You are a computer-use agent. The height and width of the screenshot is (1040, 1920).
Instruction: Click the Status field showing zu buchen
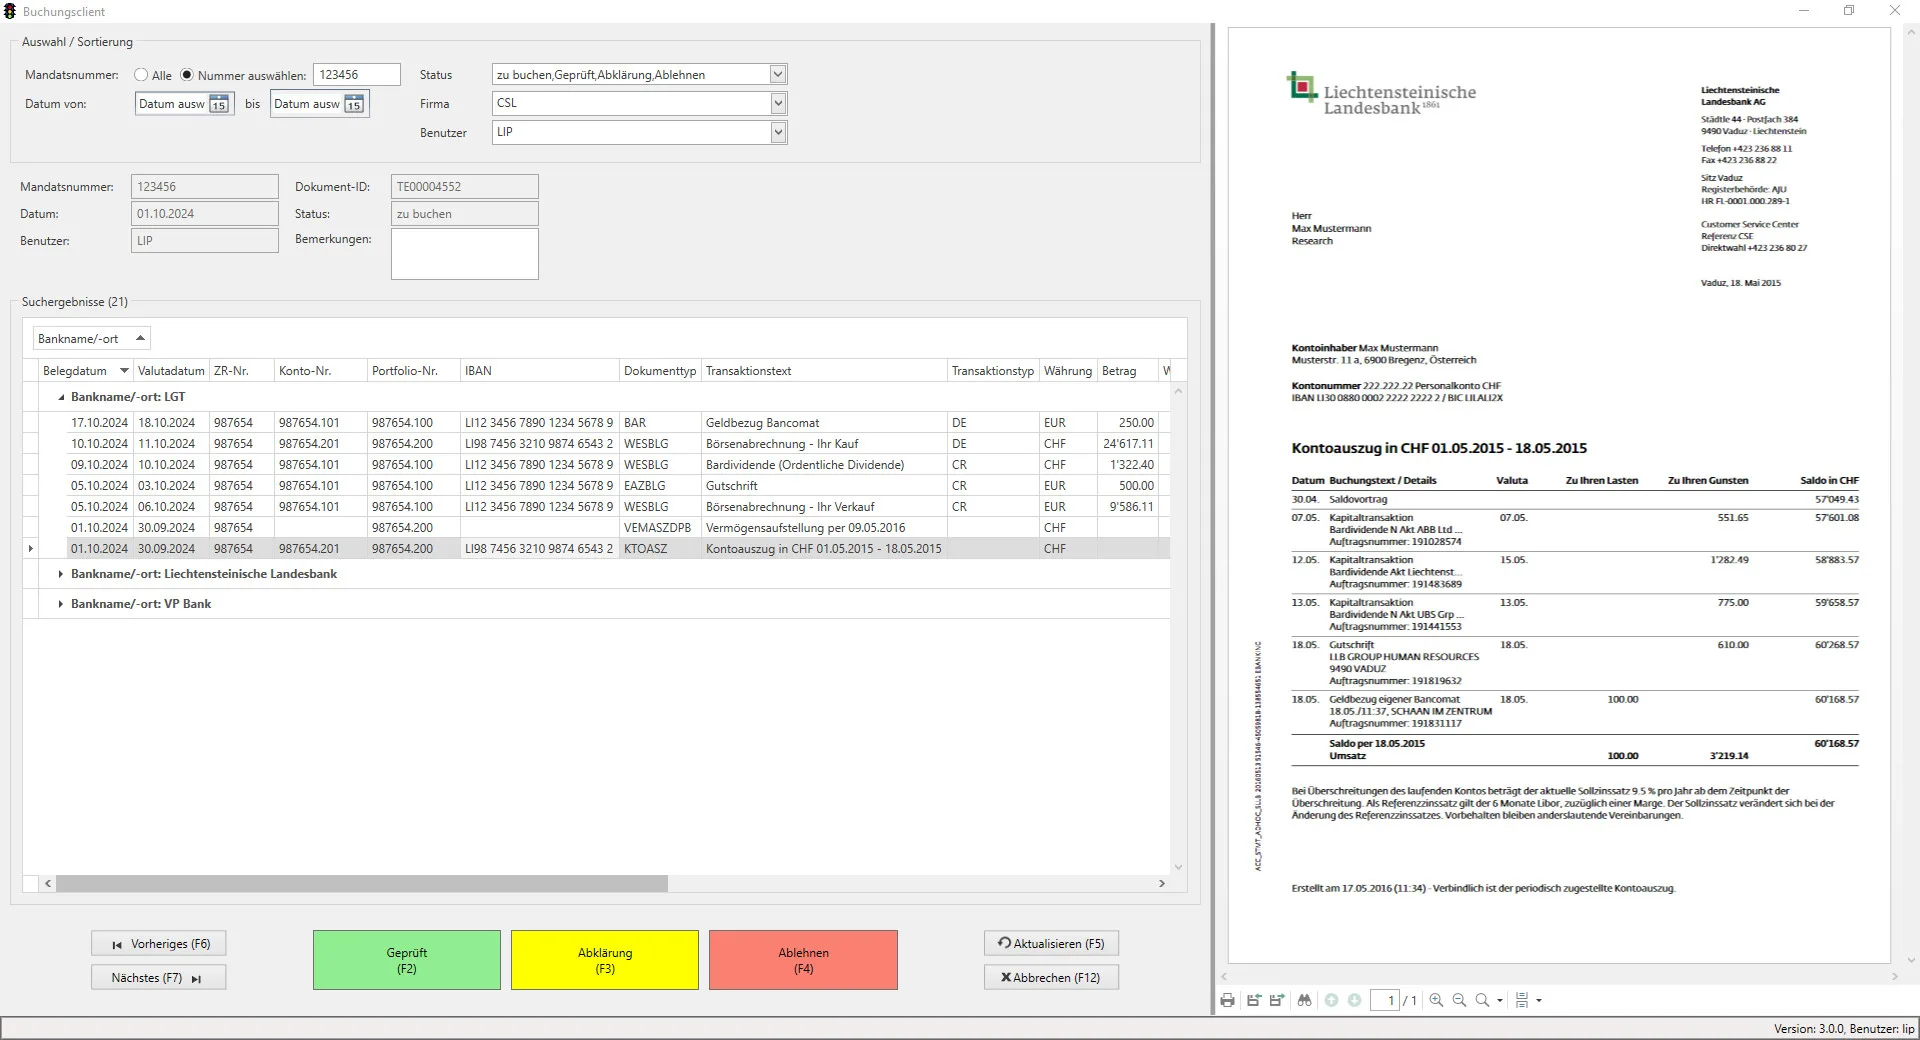465,214
